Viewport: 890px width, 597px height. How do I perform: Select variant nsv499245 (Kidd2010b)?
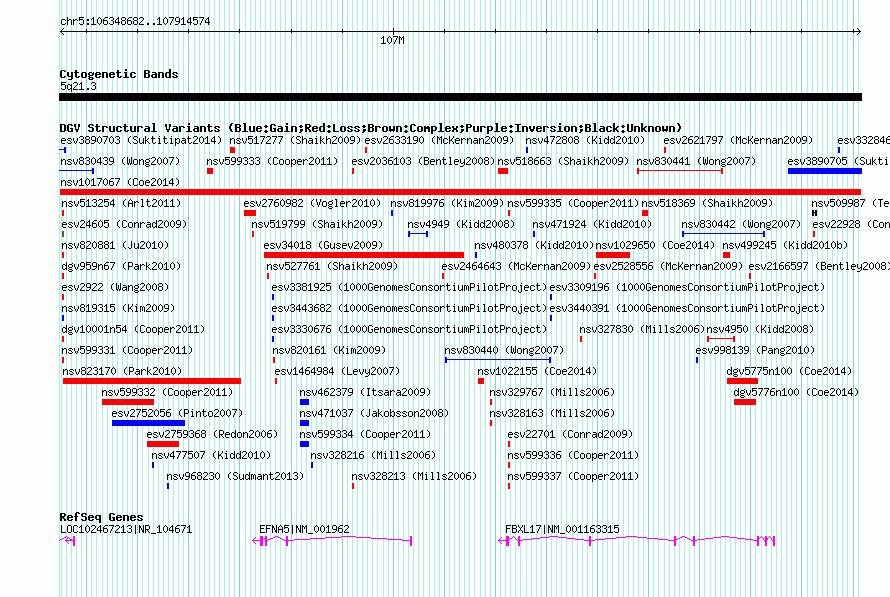(x=785, y=245)
